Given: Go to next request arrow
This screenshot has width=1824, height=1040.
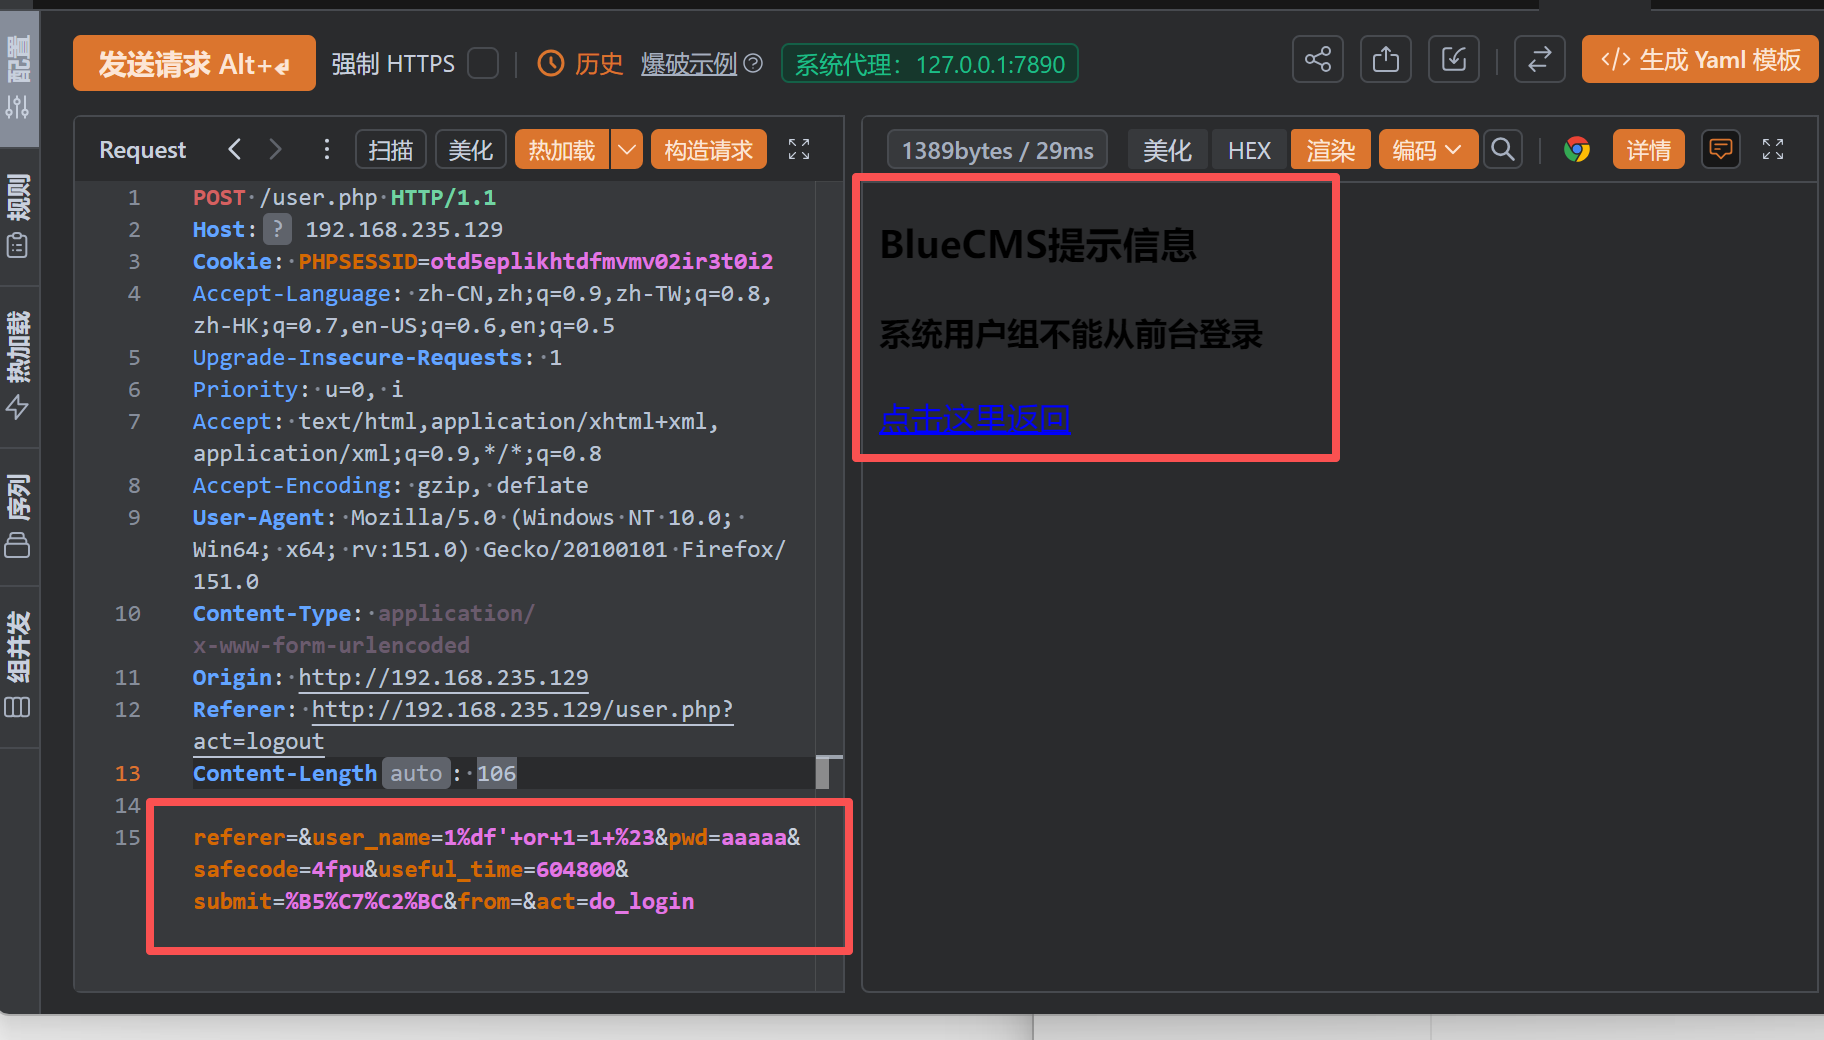Looking at the screenshot, I should pos(275,150).
